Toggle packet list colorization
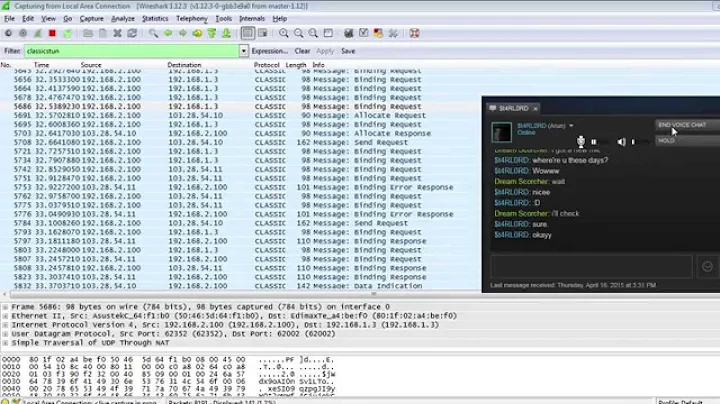Viewport: 720px width, 404px height. [x=248, y=33]
